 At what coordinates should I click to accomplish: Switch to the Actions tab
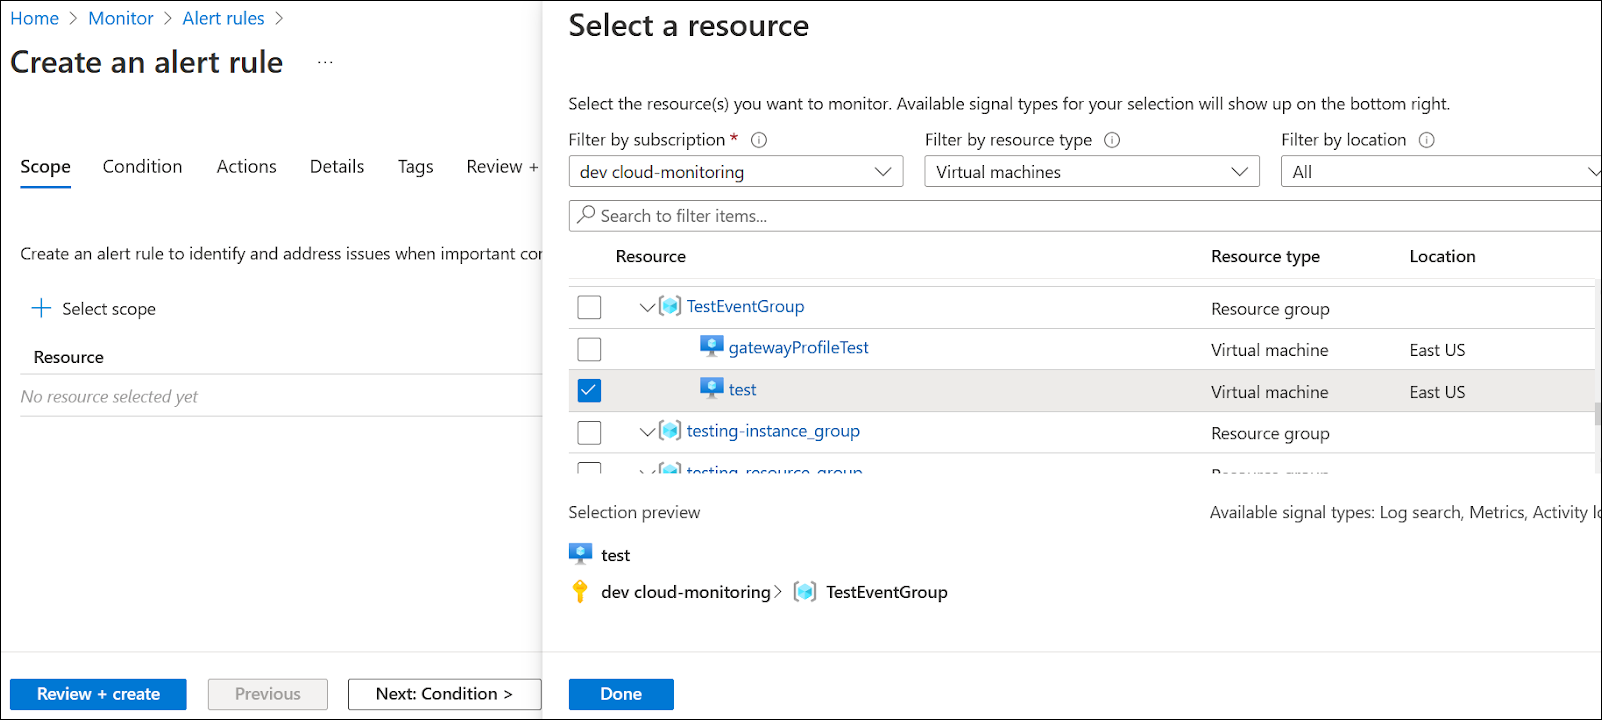[x=246, y=167]
